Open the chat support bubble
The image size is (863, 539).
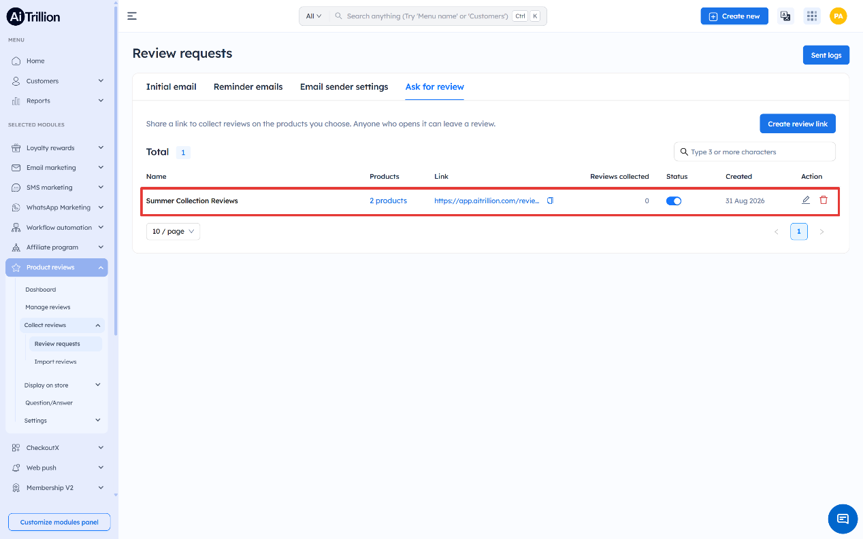[x=843, y=519]
